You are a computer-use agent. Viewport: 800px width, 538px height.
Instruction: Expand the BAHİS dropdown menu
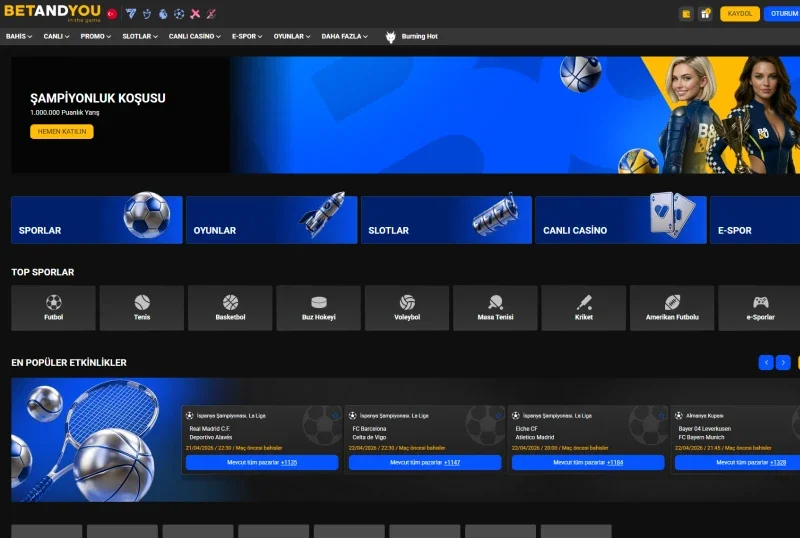19,36
